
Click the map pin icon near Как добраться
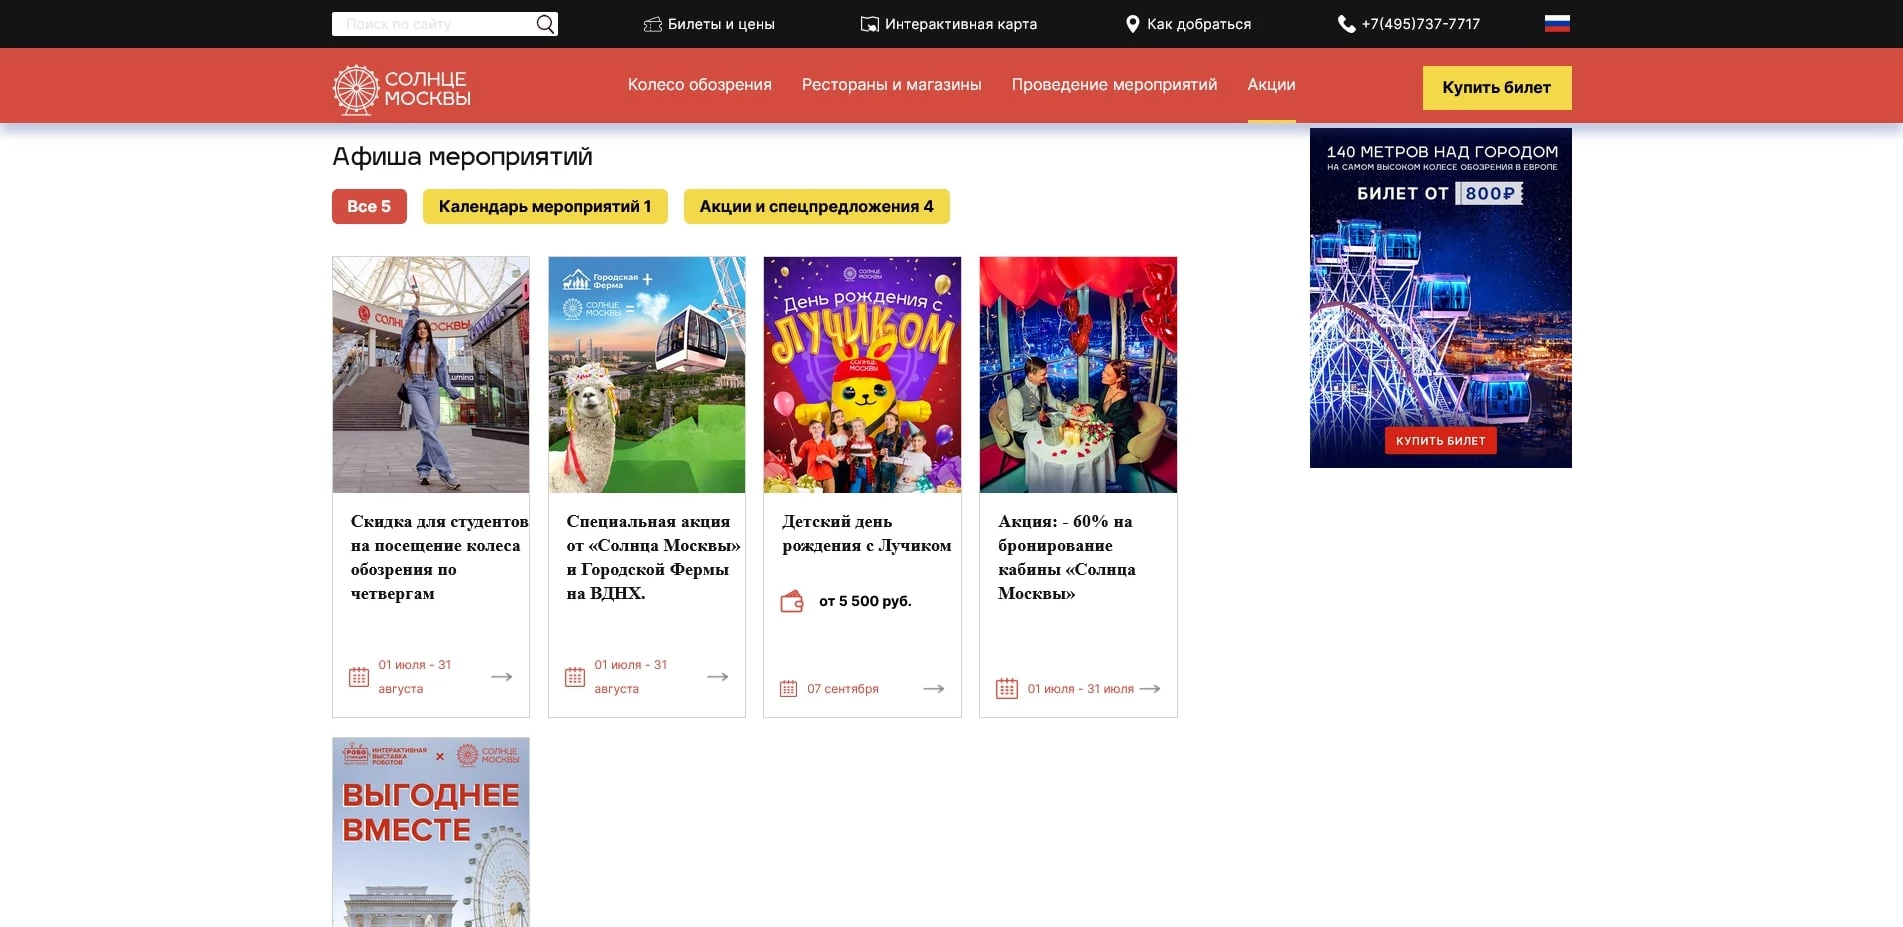tap(1132, 24)
